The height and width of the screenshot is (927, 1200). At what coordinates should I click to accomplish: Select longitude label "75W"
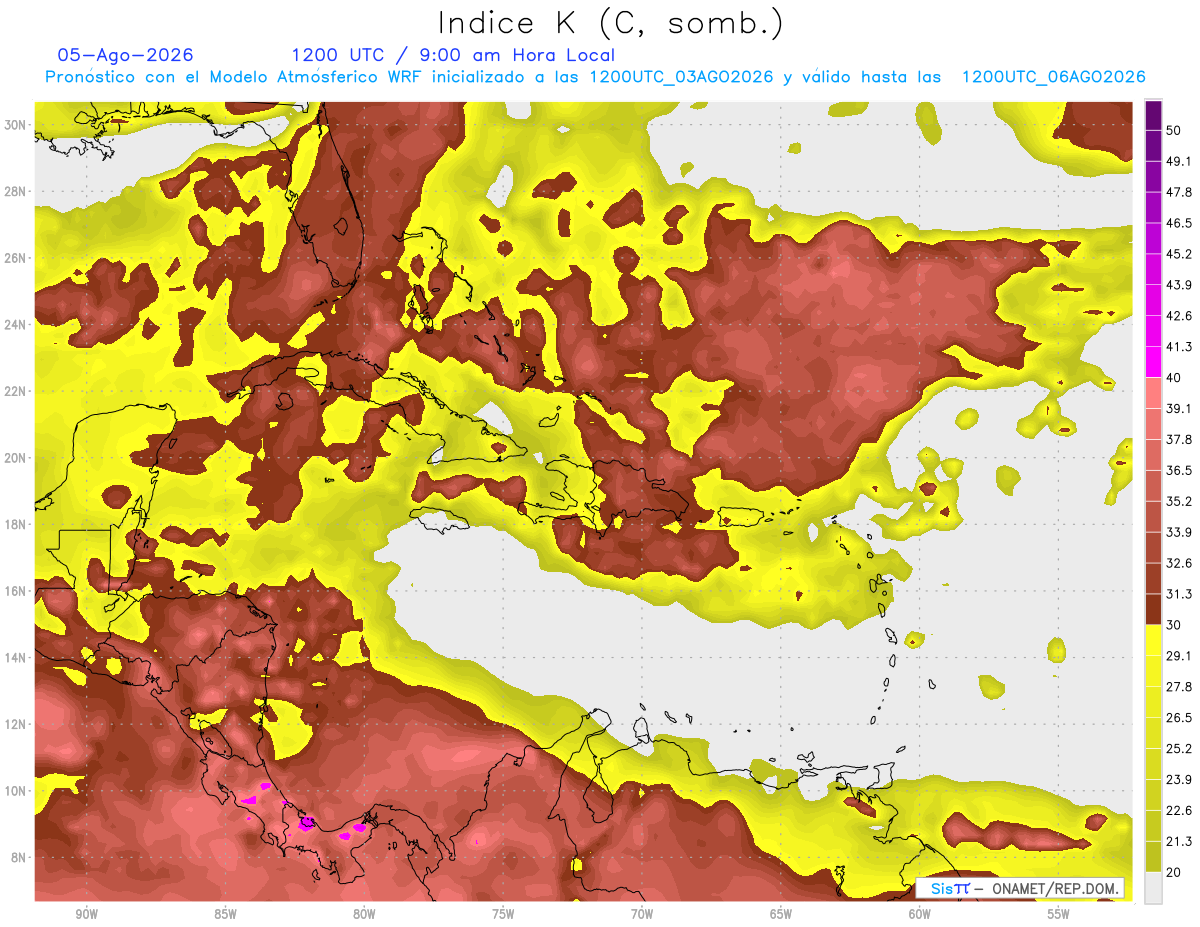coord(503,914)
